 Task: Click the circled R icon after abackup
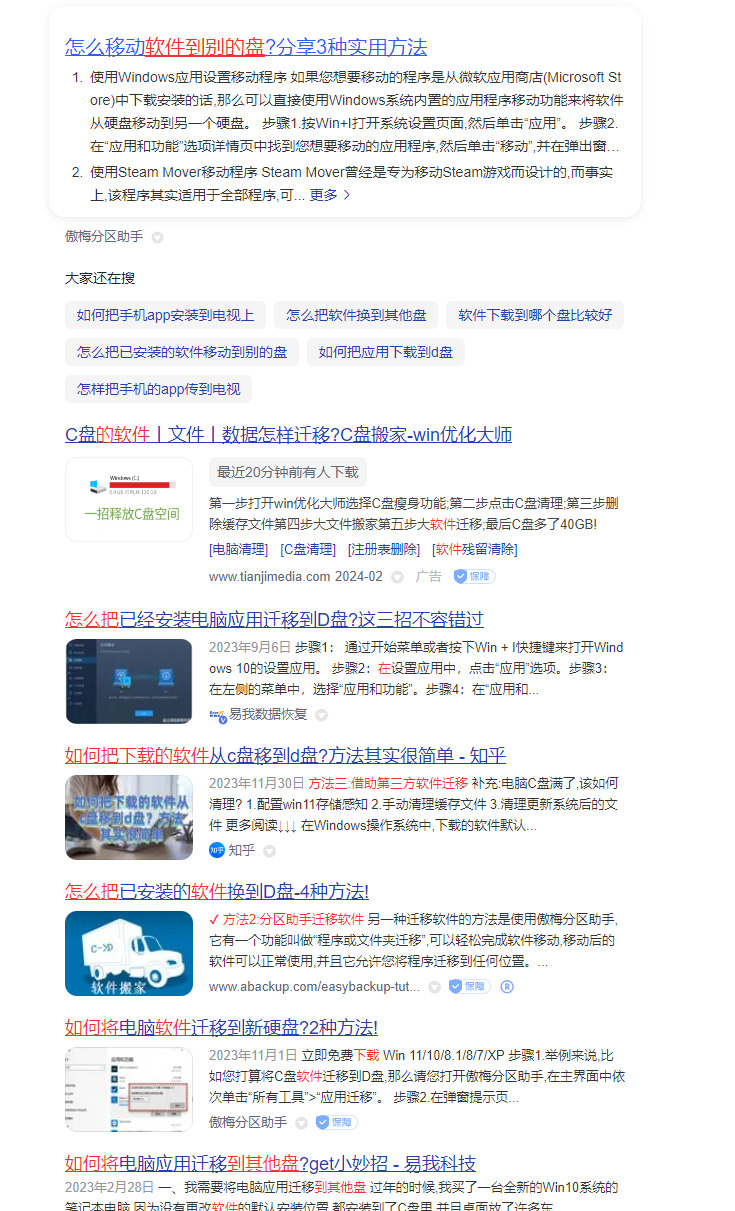coord(507,987)
